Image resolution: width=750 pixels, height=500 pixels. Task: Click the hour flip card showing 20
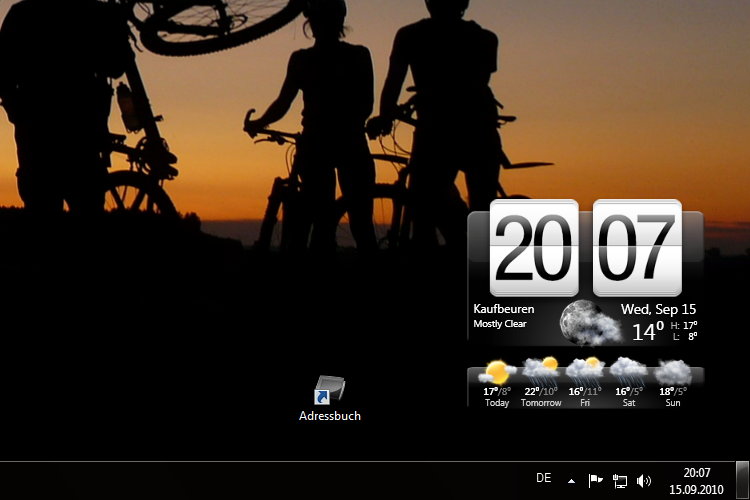coord(533,248)
